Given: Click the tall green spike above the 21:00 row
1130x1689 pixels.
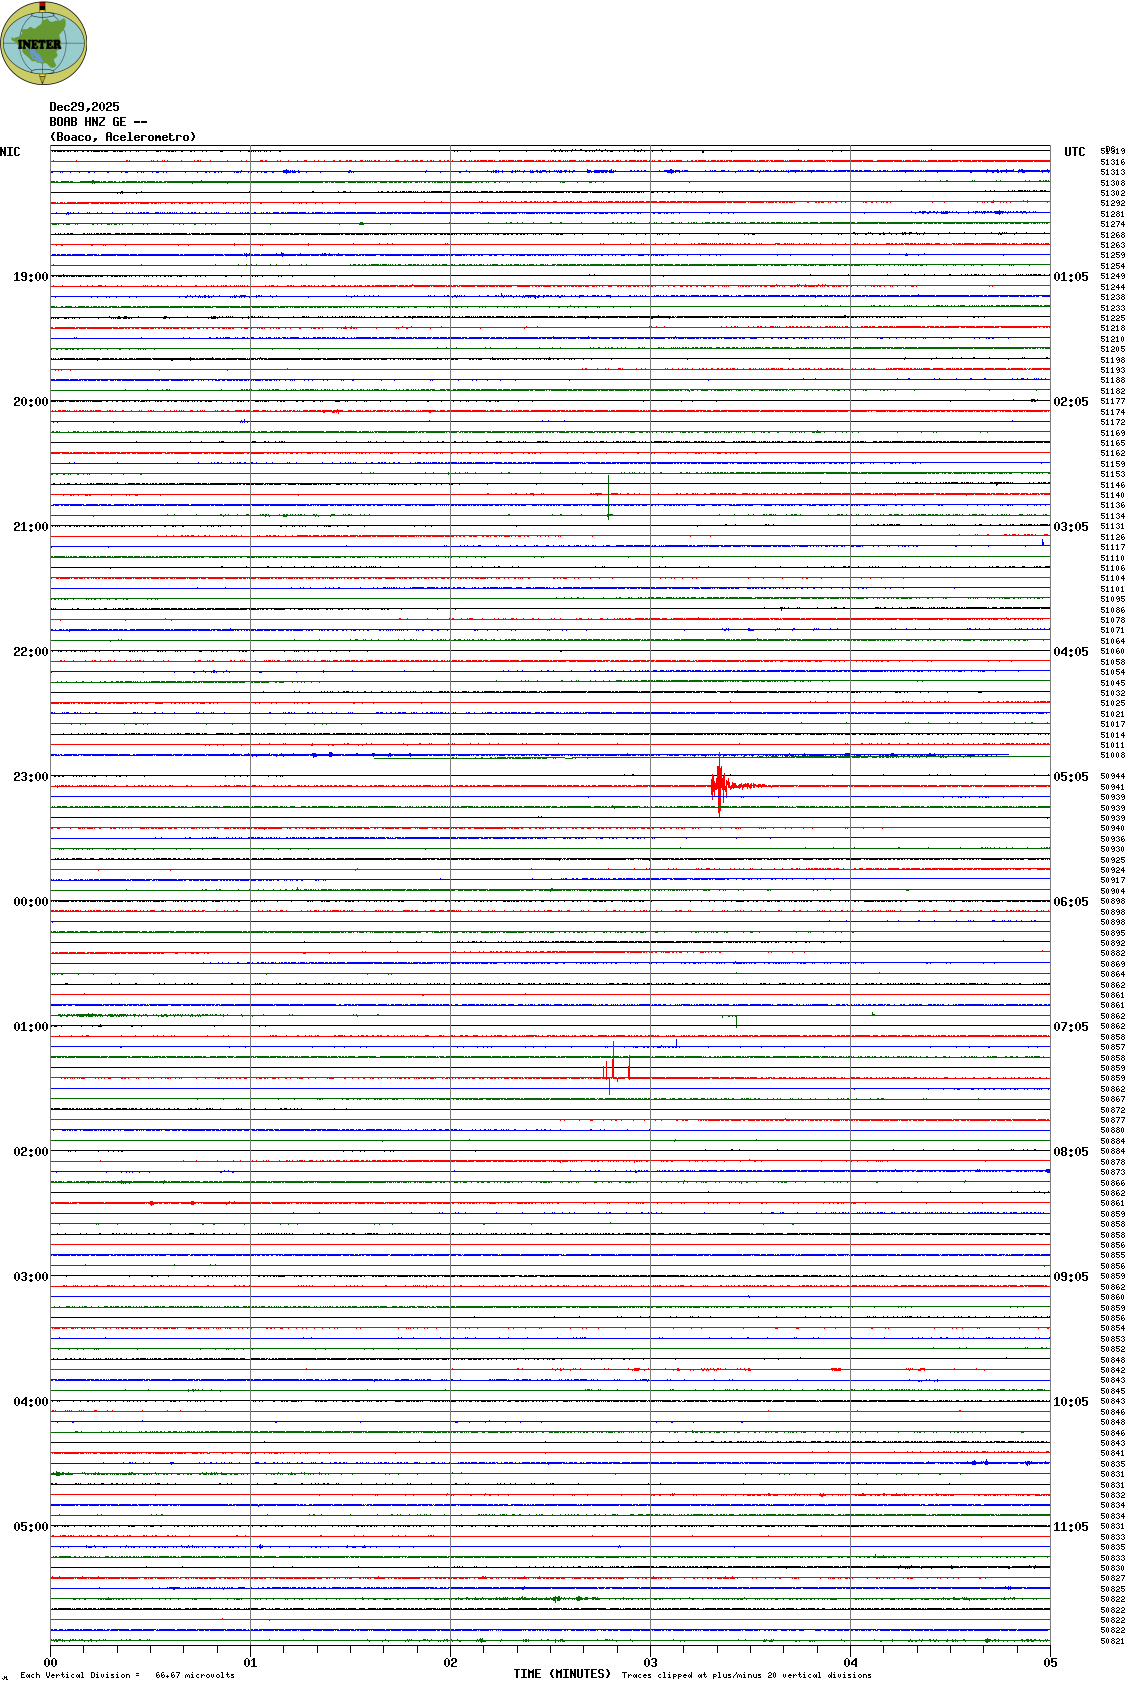Looking at the screenshot, I should 608,497.
